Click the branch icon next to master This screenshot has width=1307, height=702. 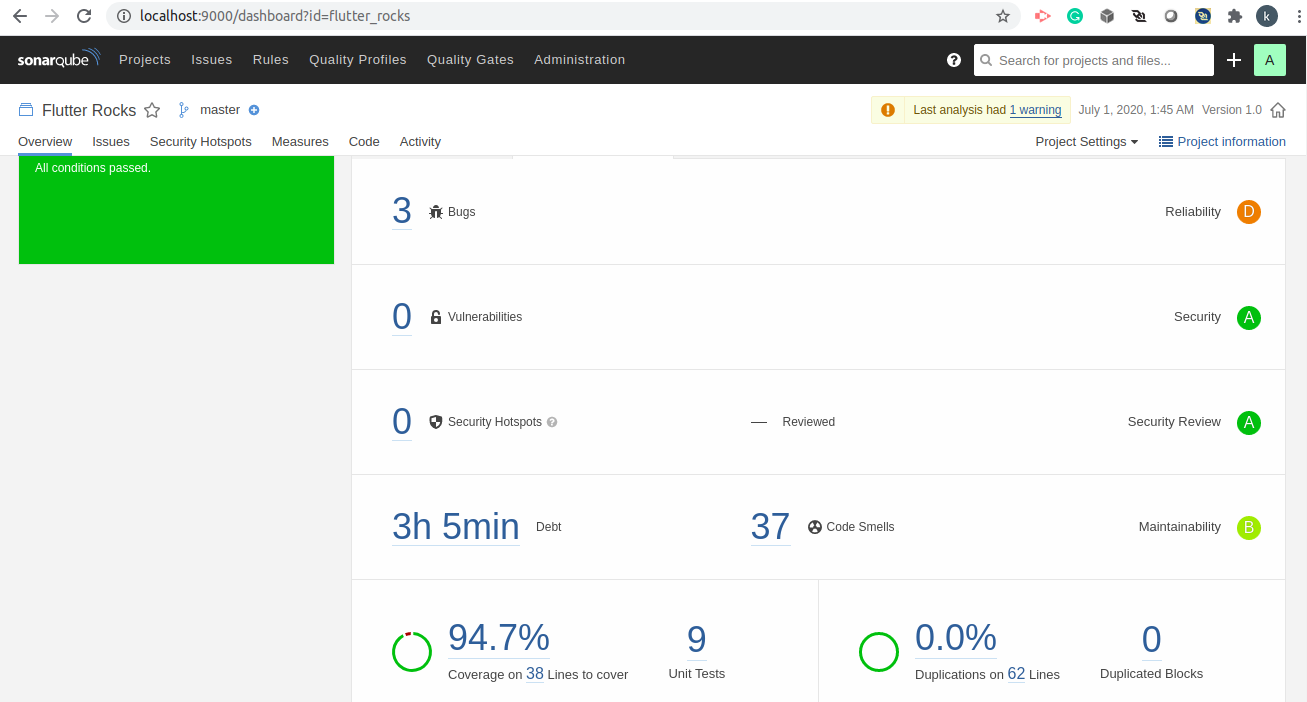[183, 109]
